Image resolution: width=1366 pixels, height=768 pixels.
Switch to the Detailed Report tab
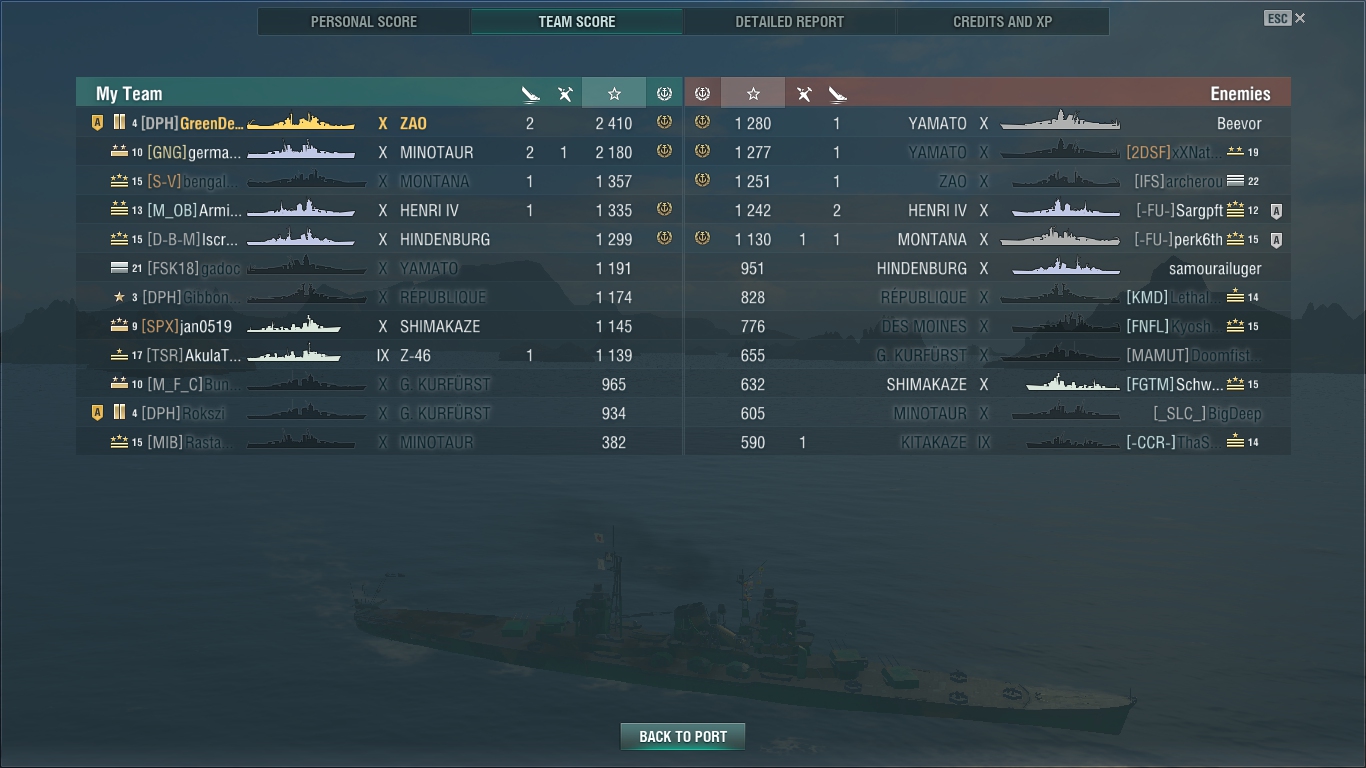[x=790, y=21]
